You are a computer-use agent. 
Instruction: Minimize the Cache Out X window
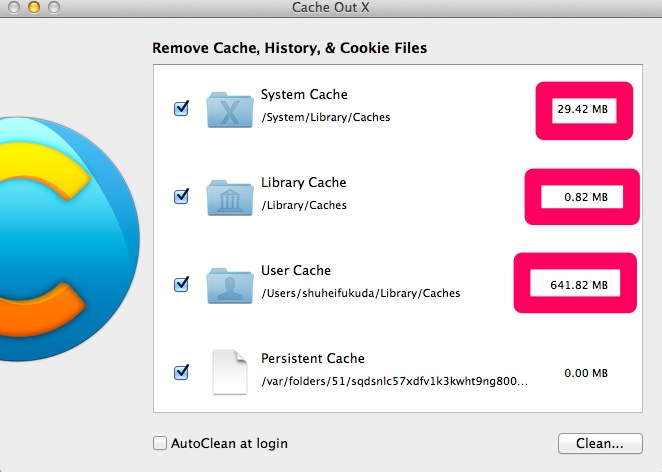[x=34, y=7]
